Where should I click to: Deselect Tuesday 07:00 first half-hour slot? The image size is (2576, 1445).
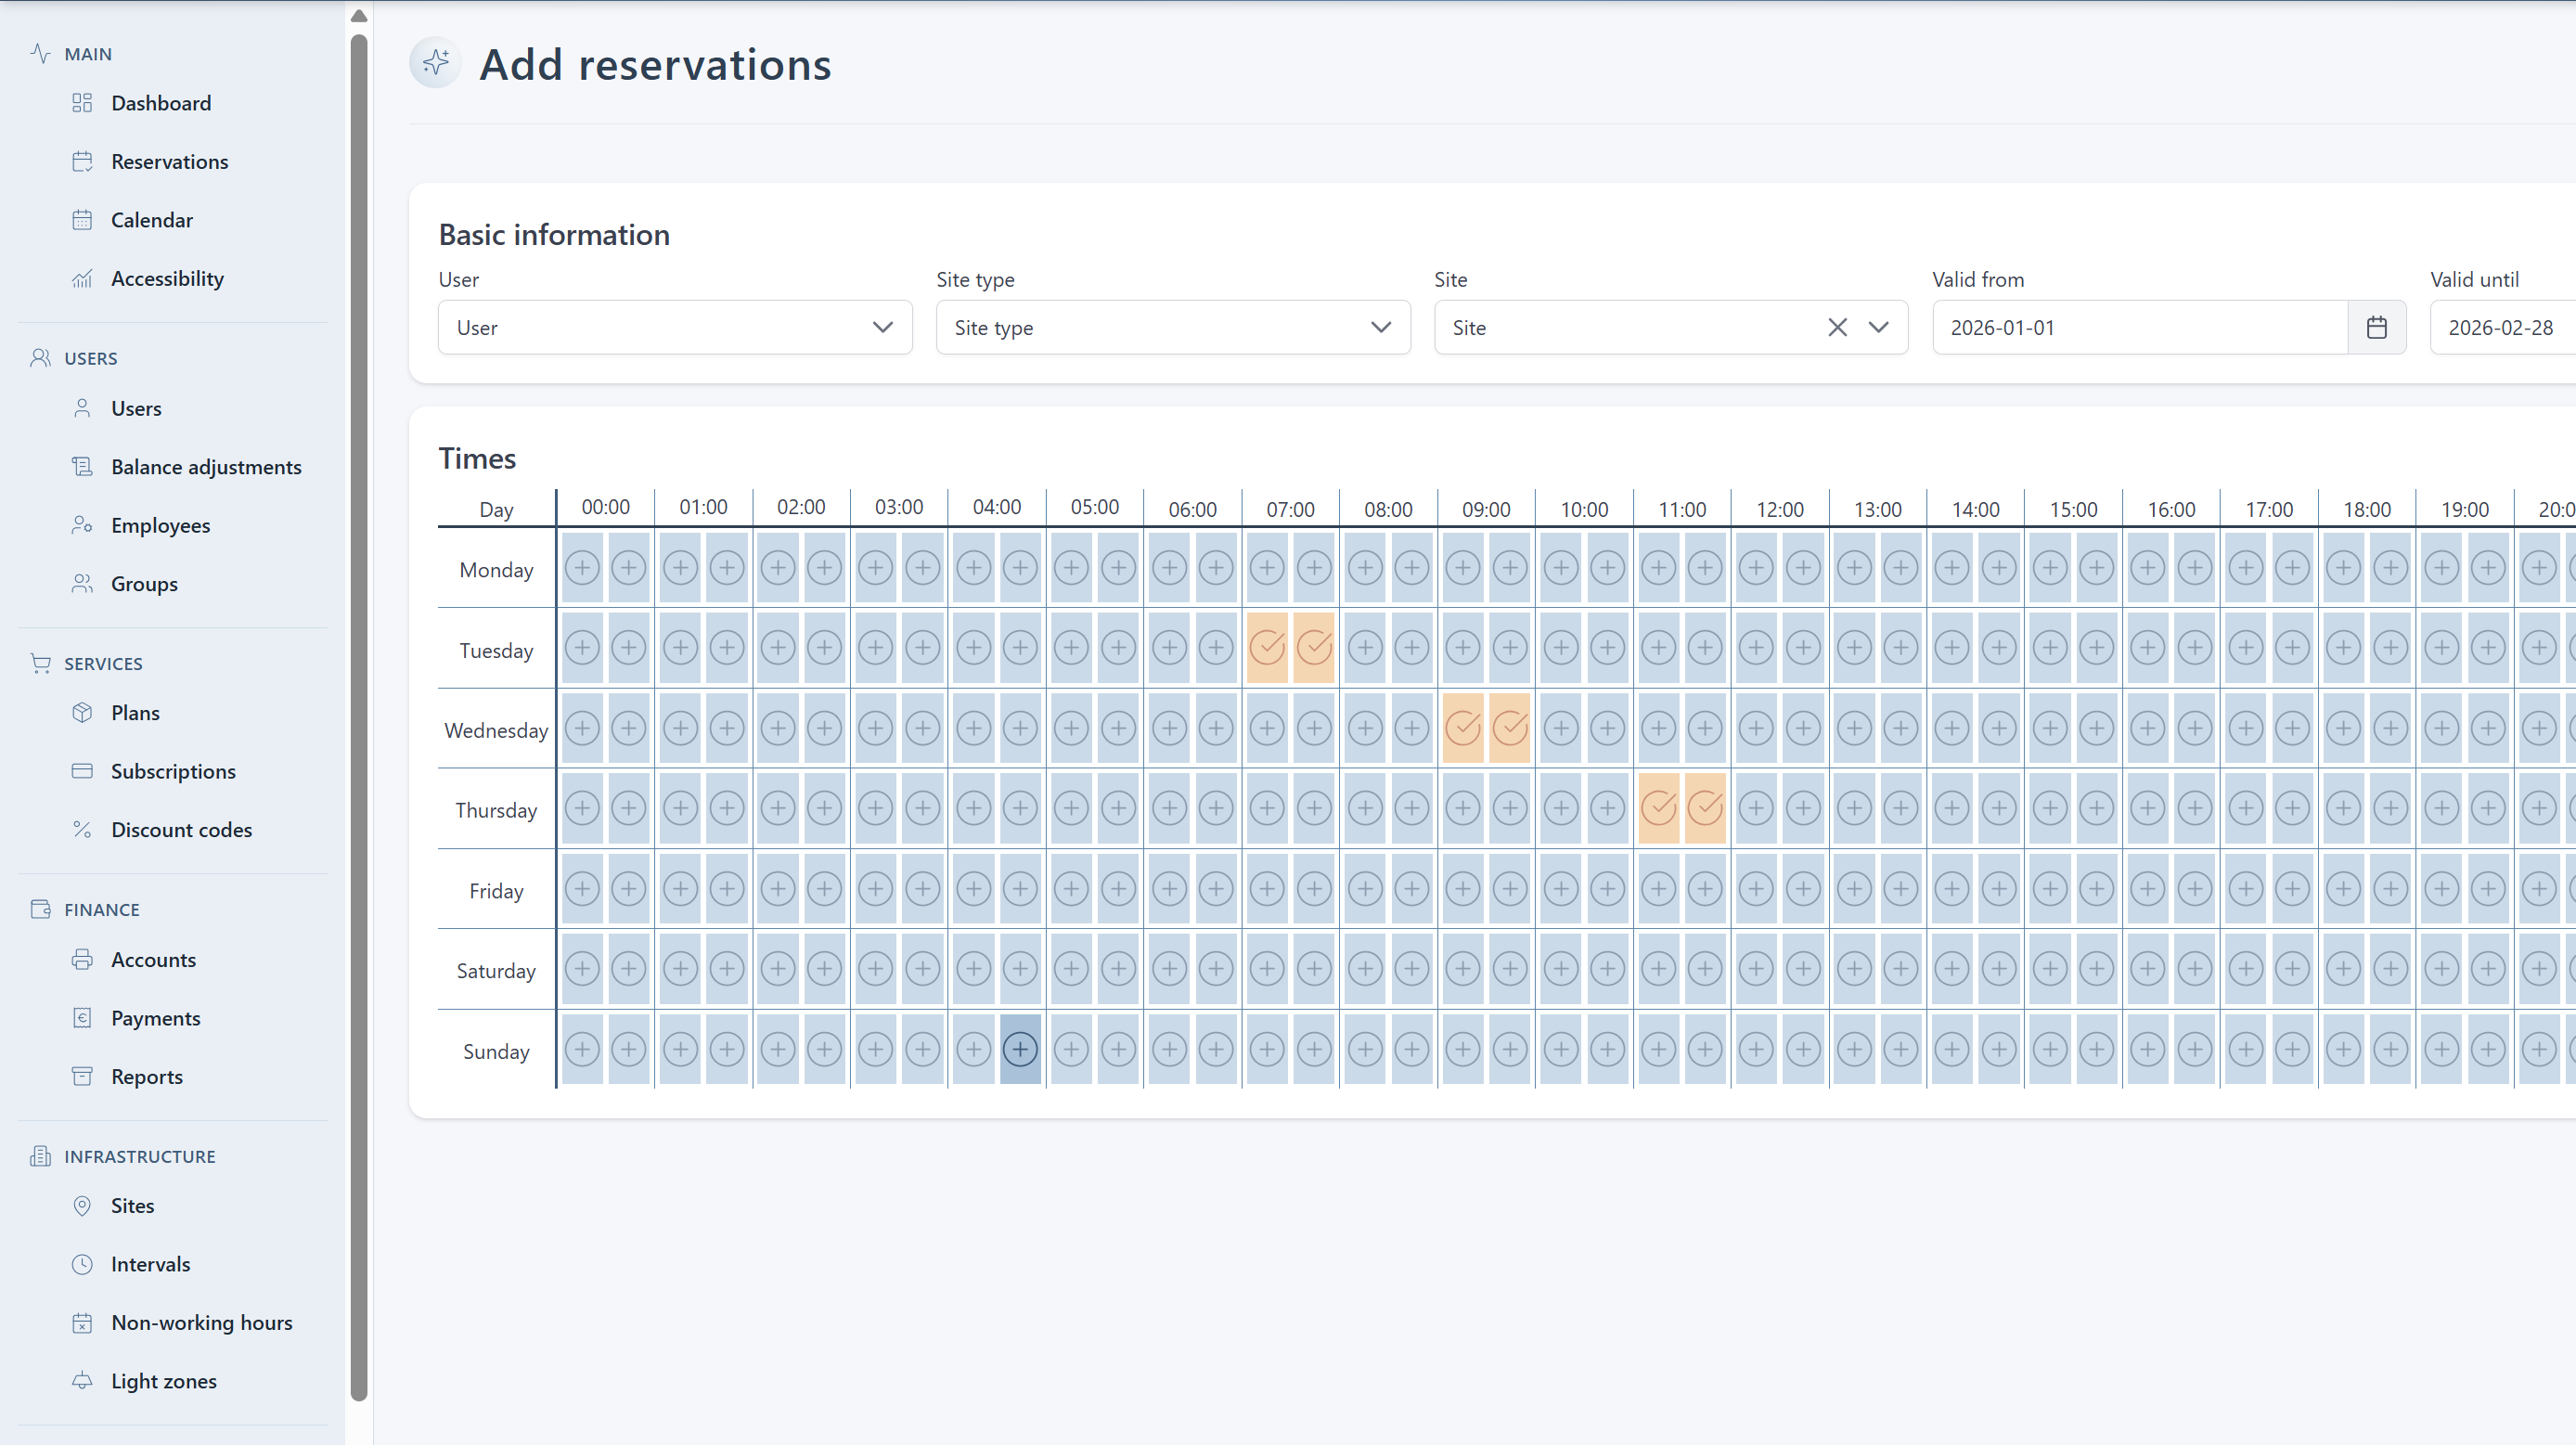tap(1267, 648)
